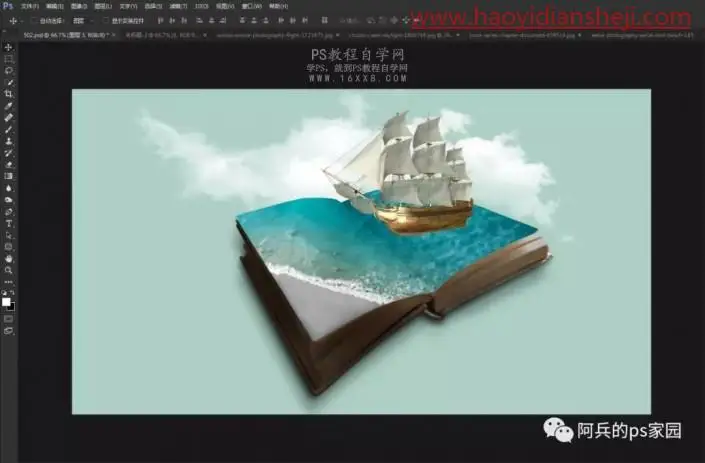Select the Spot Healing Brush tool

click(9, 118)
